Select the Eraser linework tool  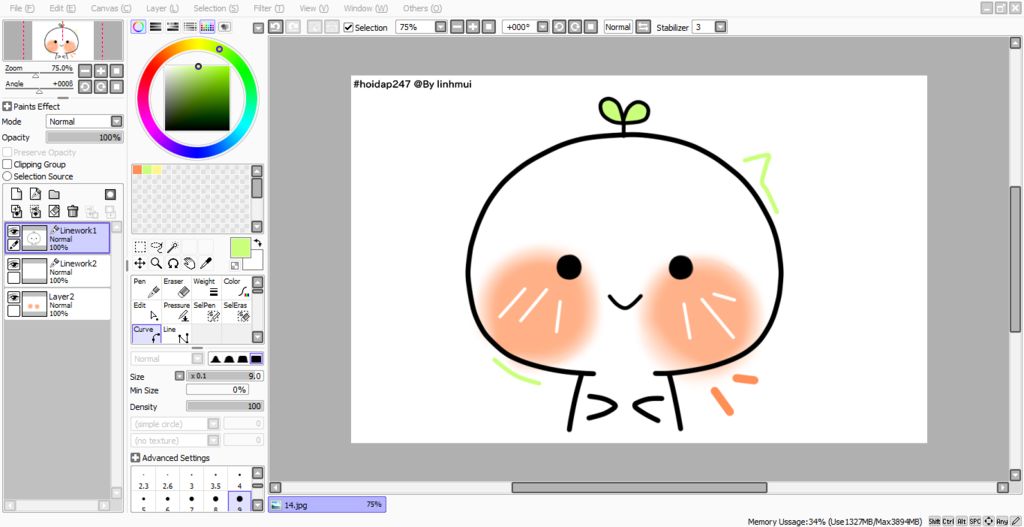coord(176,287)
